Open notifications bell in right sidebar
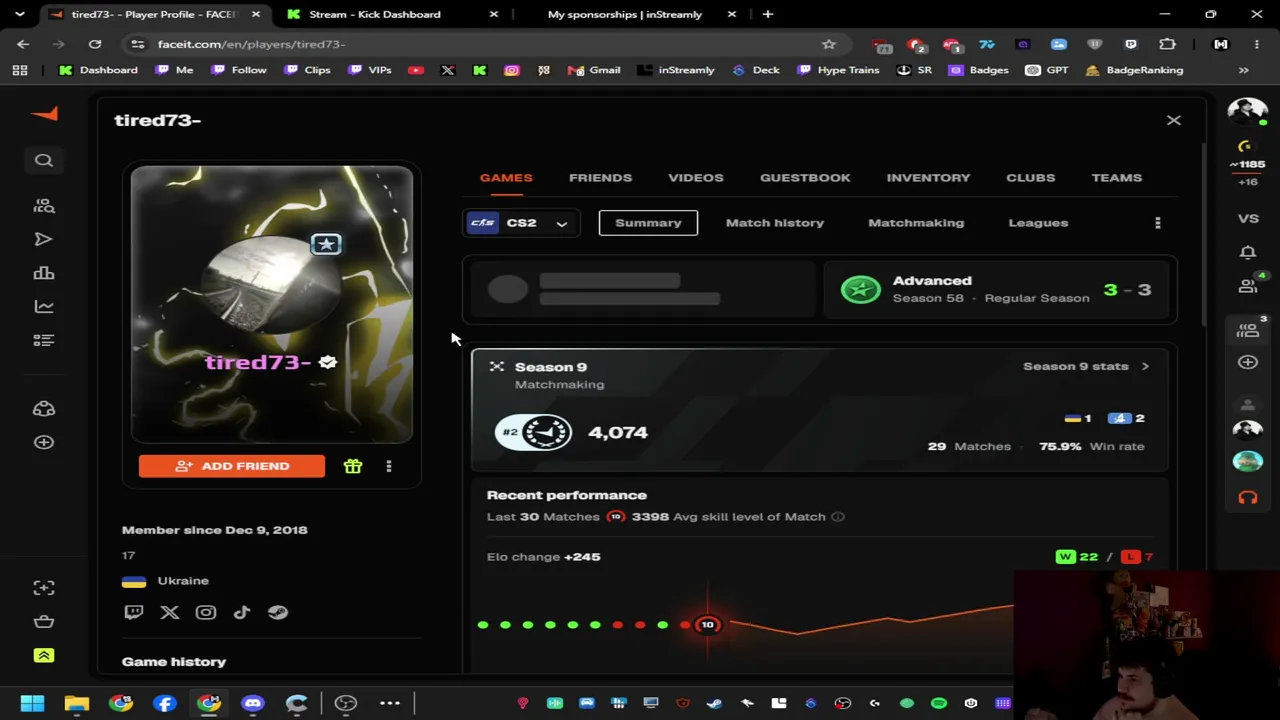This screenshot has width=1280, height=720. 1247,252
